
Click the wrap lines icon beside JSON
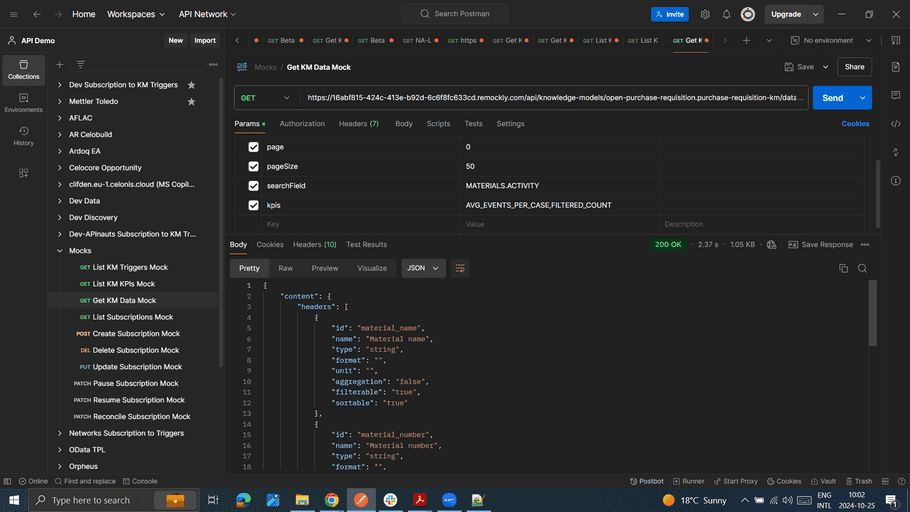tap(460, 268)
